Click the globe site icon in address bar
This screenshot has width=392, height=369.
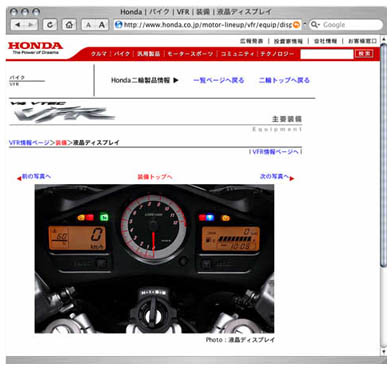click(118, 25)
